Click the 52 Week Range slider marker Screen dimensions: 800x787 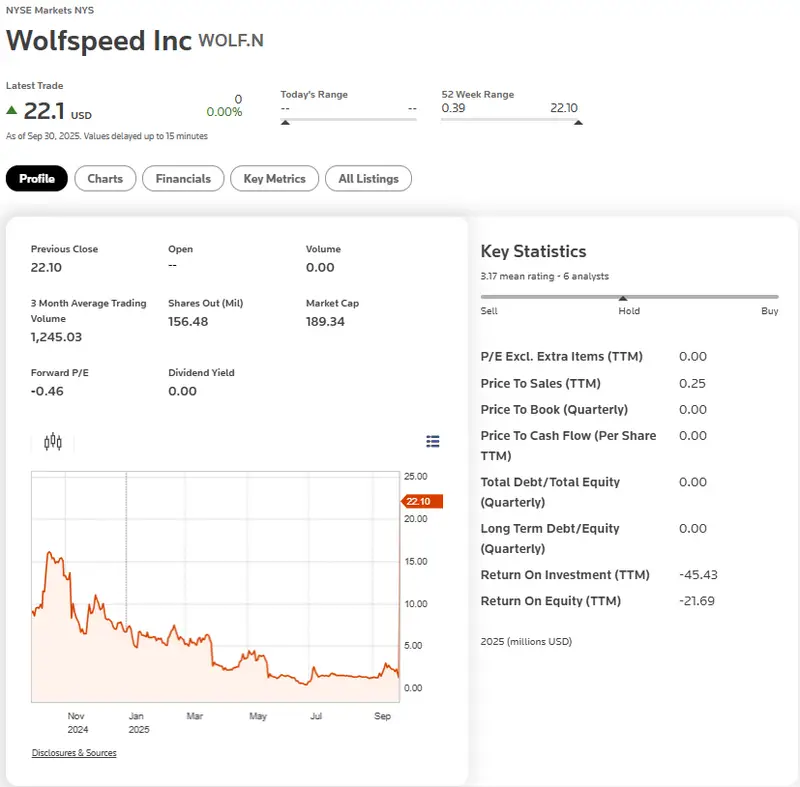pos(578,121)
